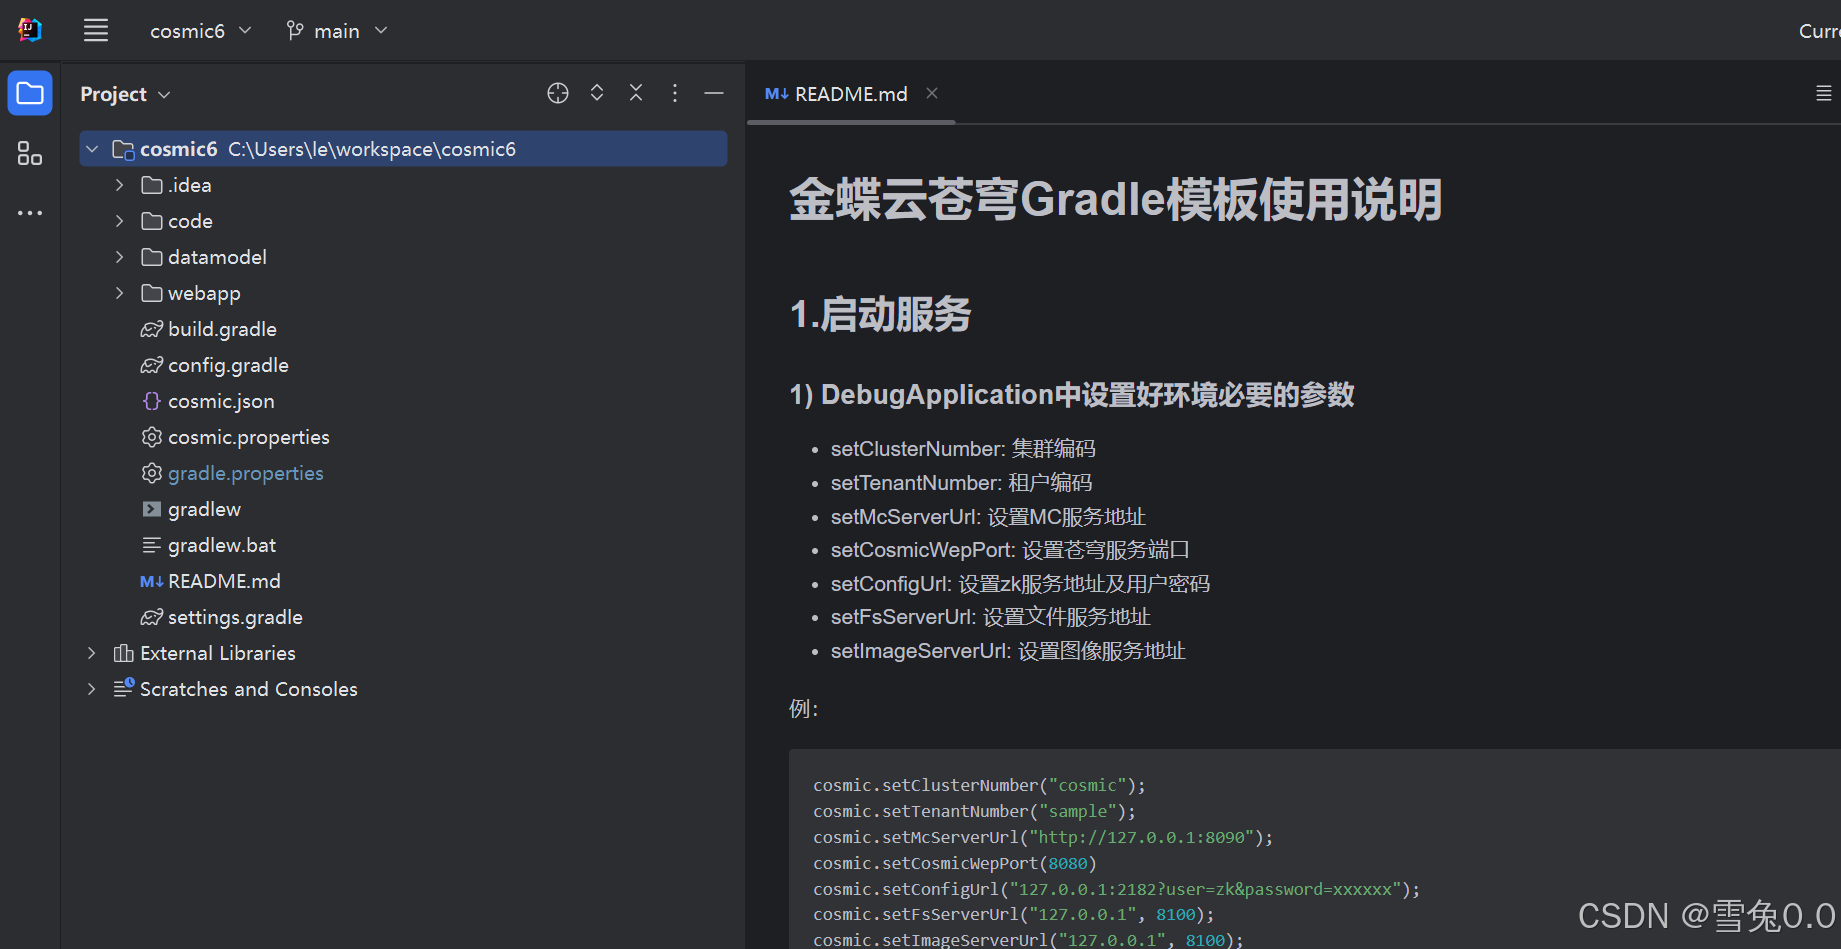This screenshot has width=1841, height=949.
Task: Click the "setConfigUrl" bullet line
Action: point(1020,584)
